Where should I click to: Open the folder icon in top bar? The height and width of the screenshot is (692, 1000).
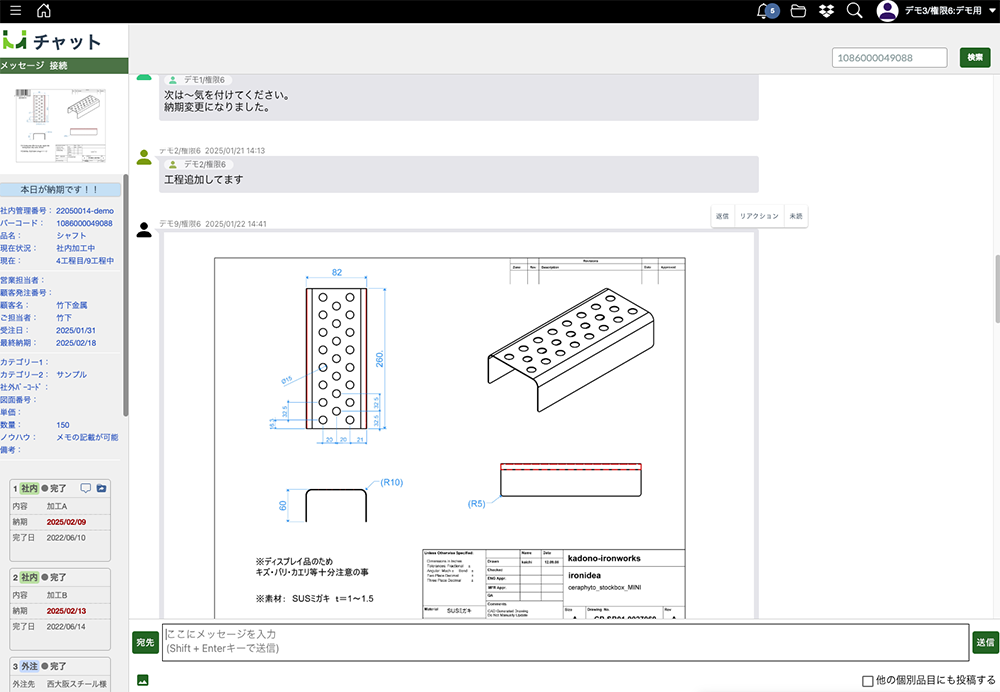[x=798, y=11]
